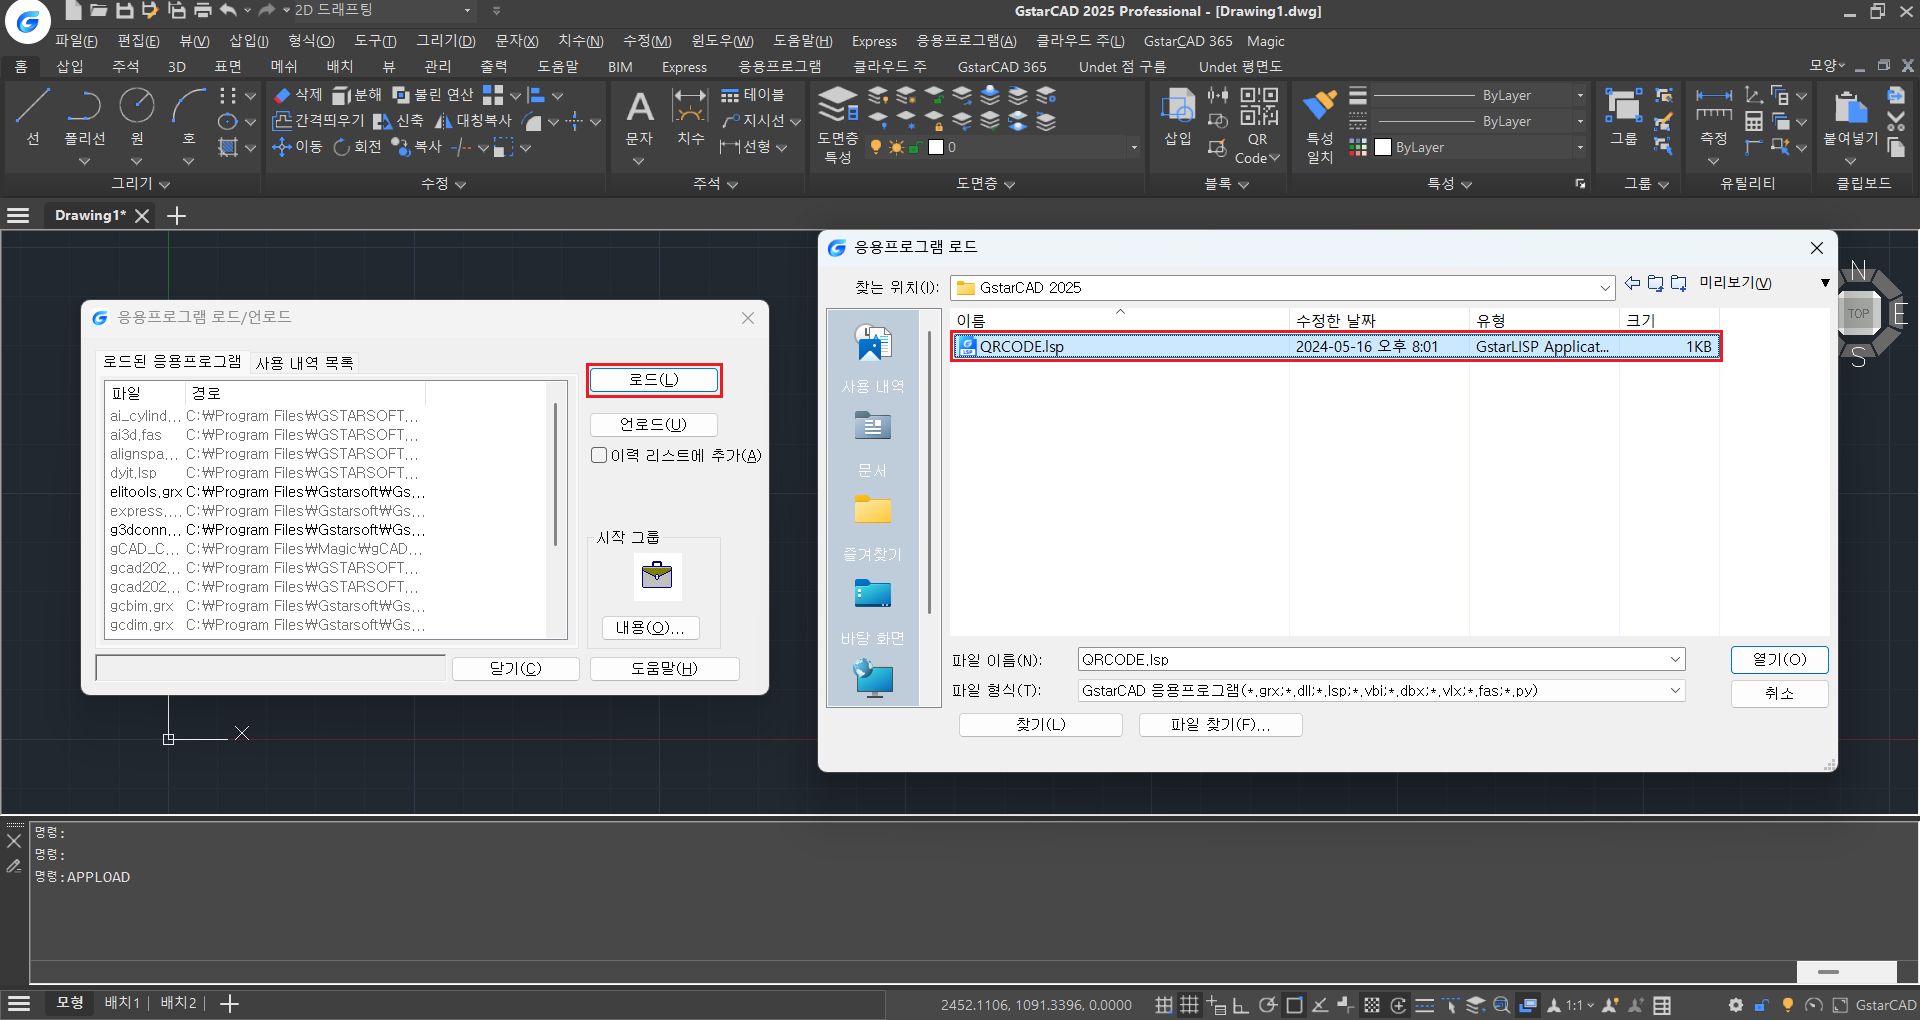Toggle layer on/off lightbulb icon
1920x1020 pixels.
click(x=876, y=147)
